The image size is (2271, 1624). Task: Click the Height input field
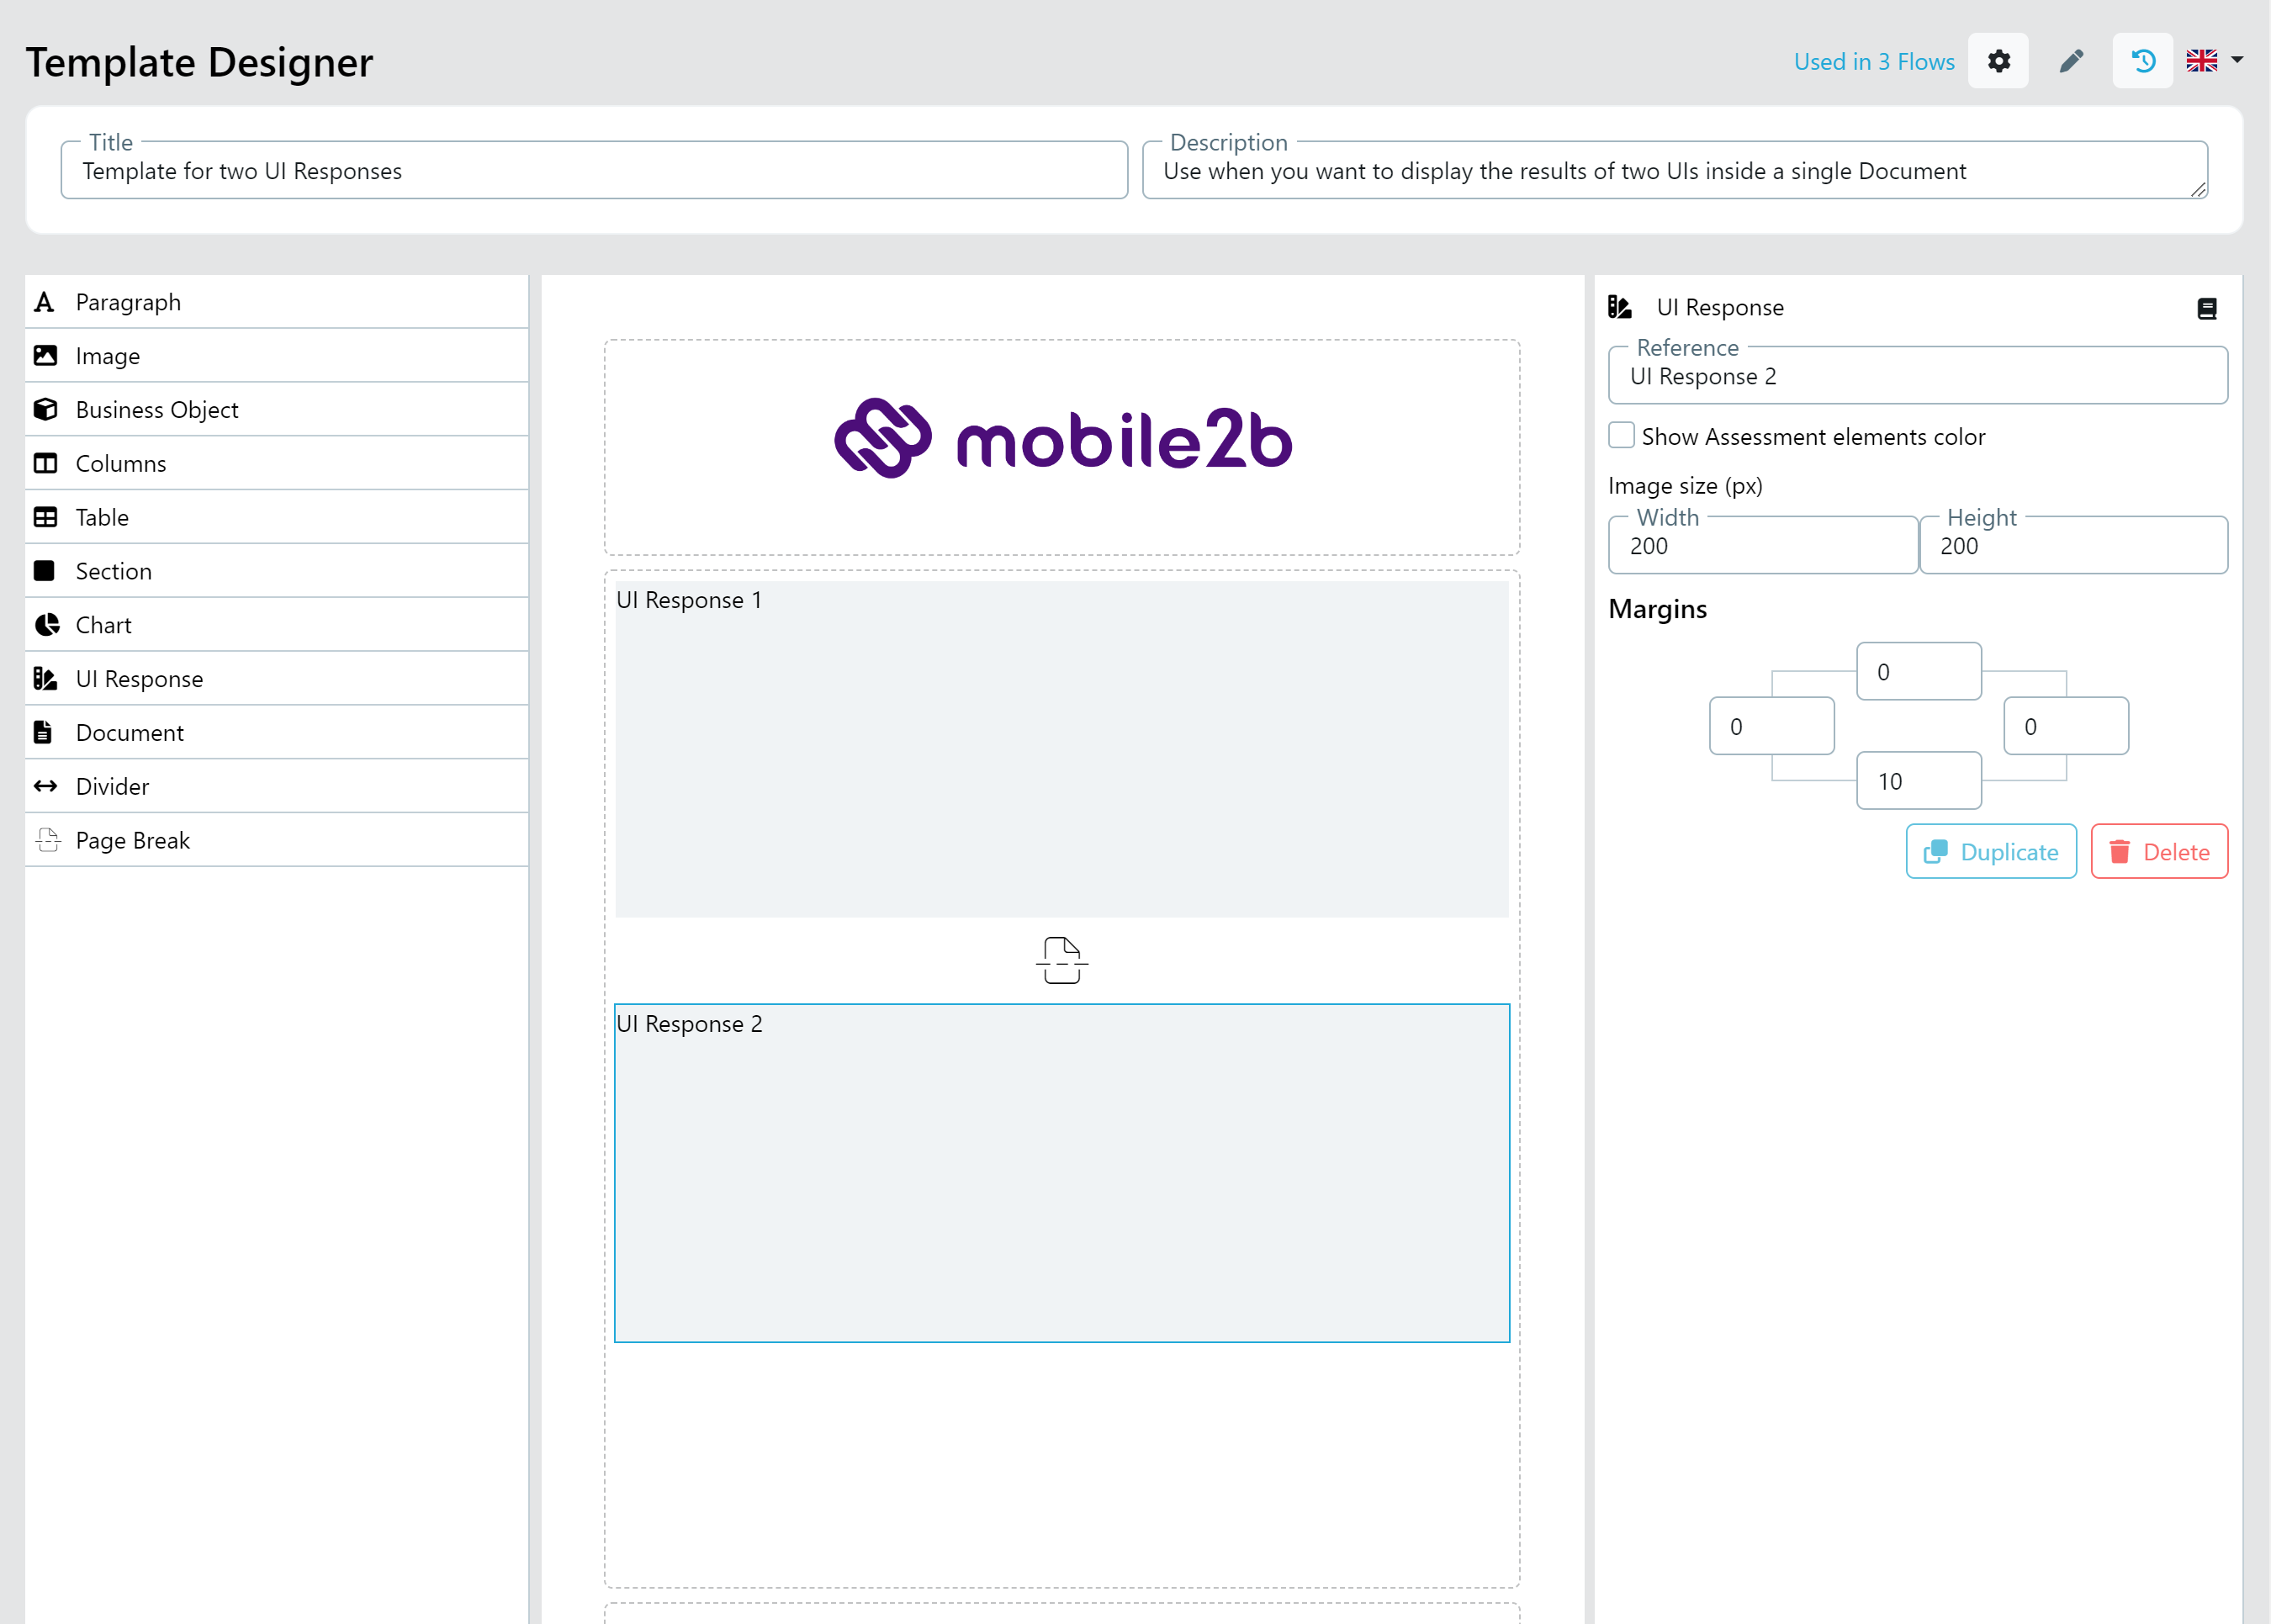(2073, 546)
